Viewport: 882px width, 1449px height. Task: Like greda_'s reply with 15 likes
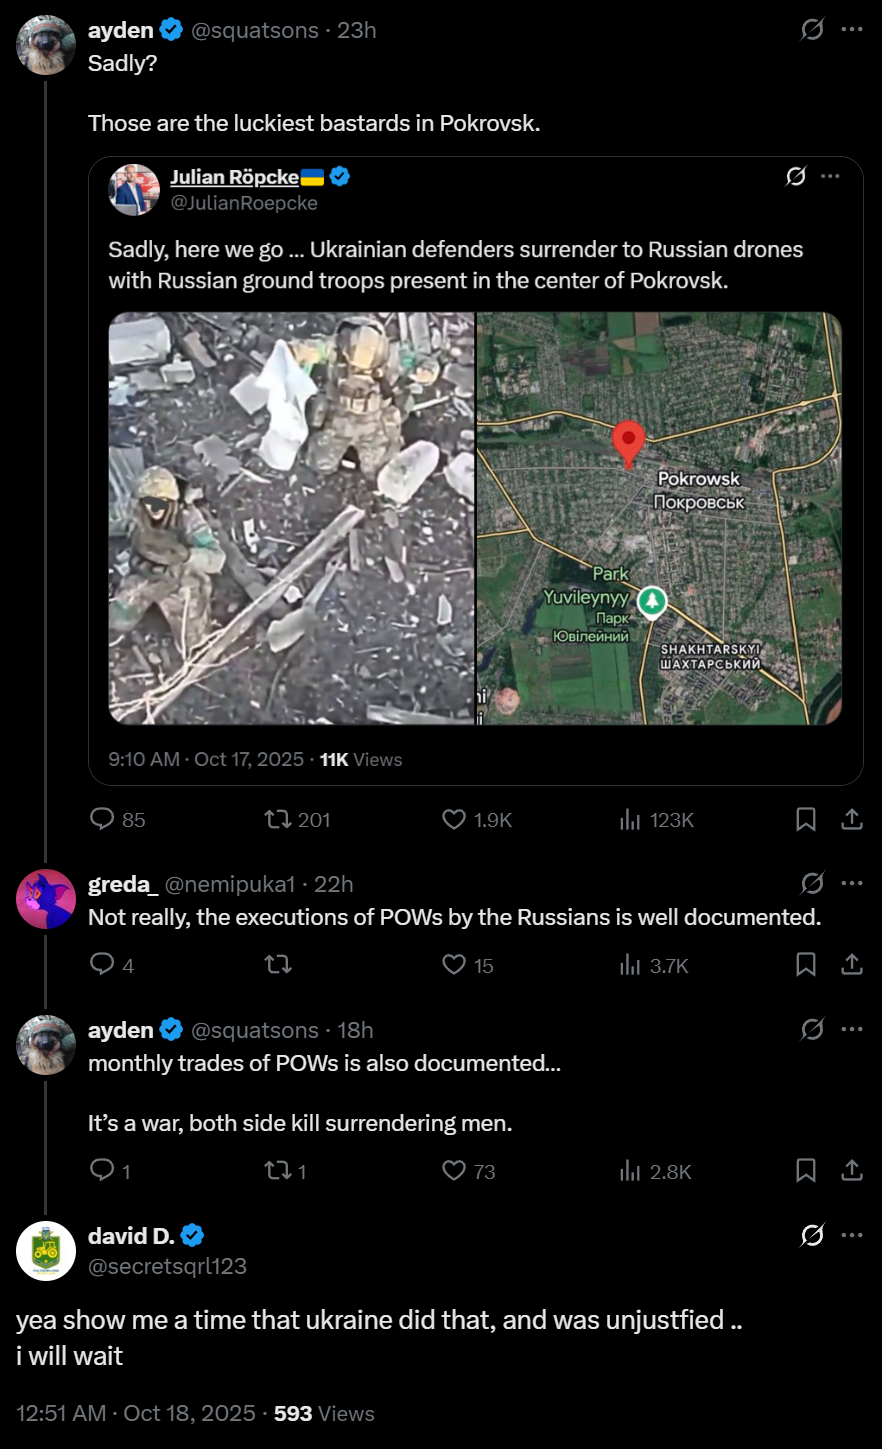468,965
